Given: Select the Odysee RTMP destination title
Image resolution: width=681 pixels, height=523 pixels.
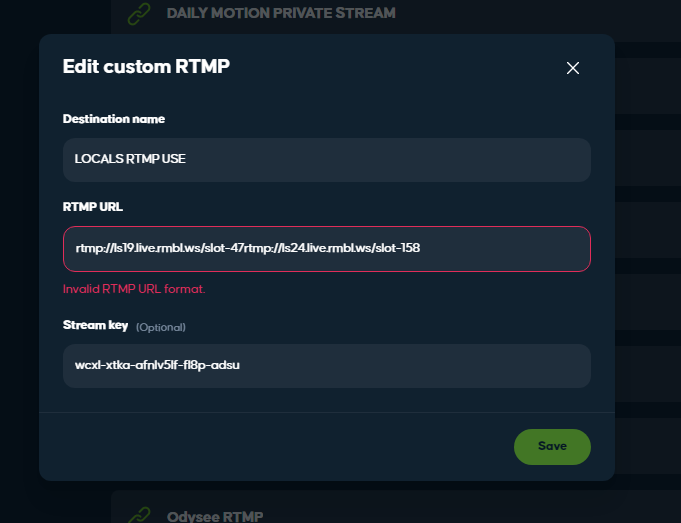Looking at the screenshot, I should [215, 516].
